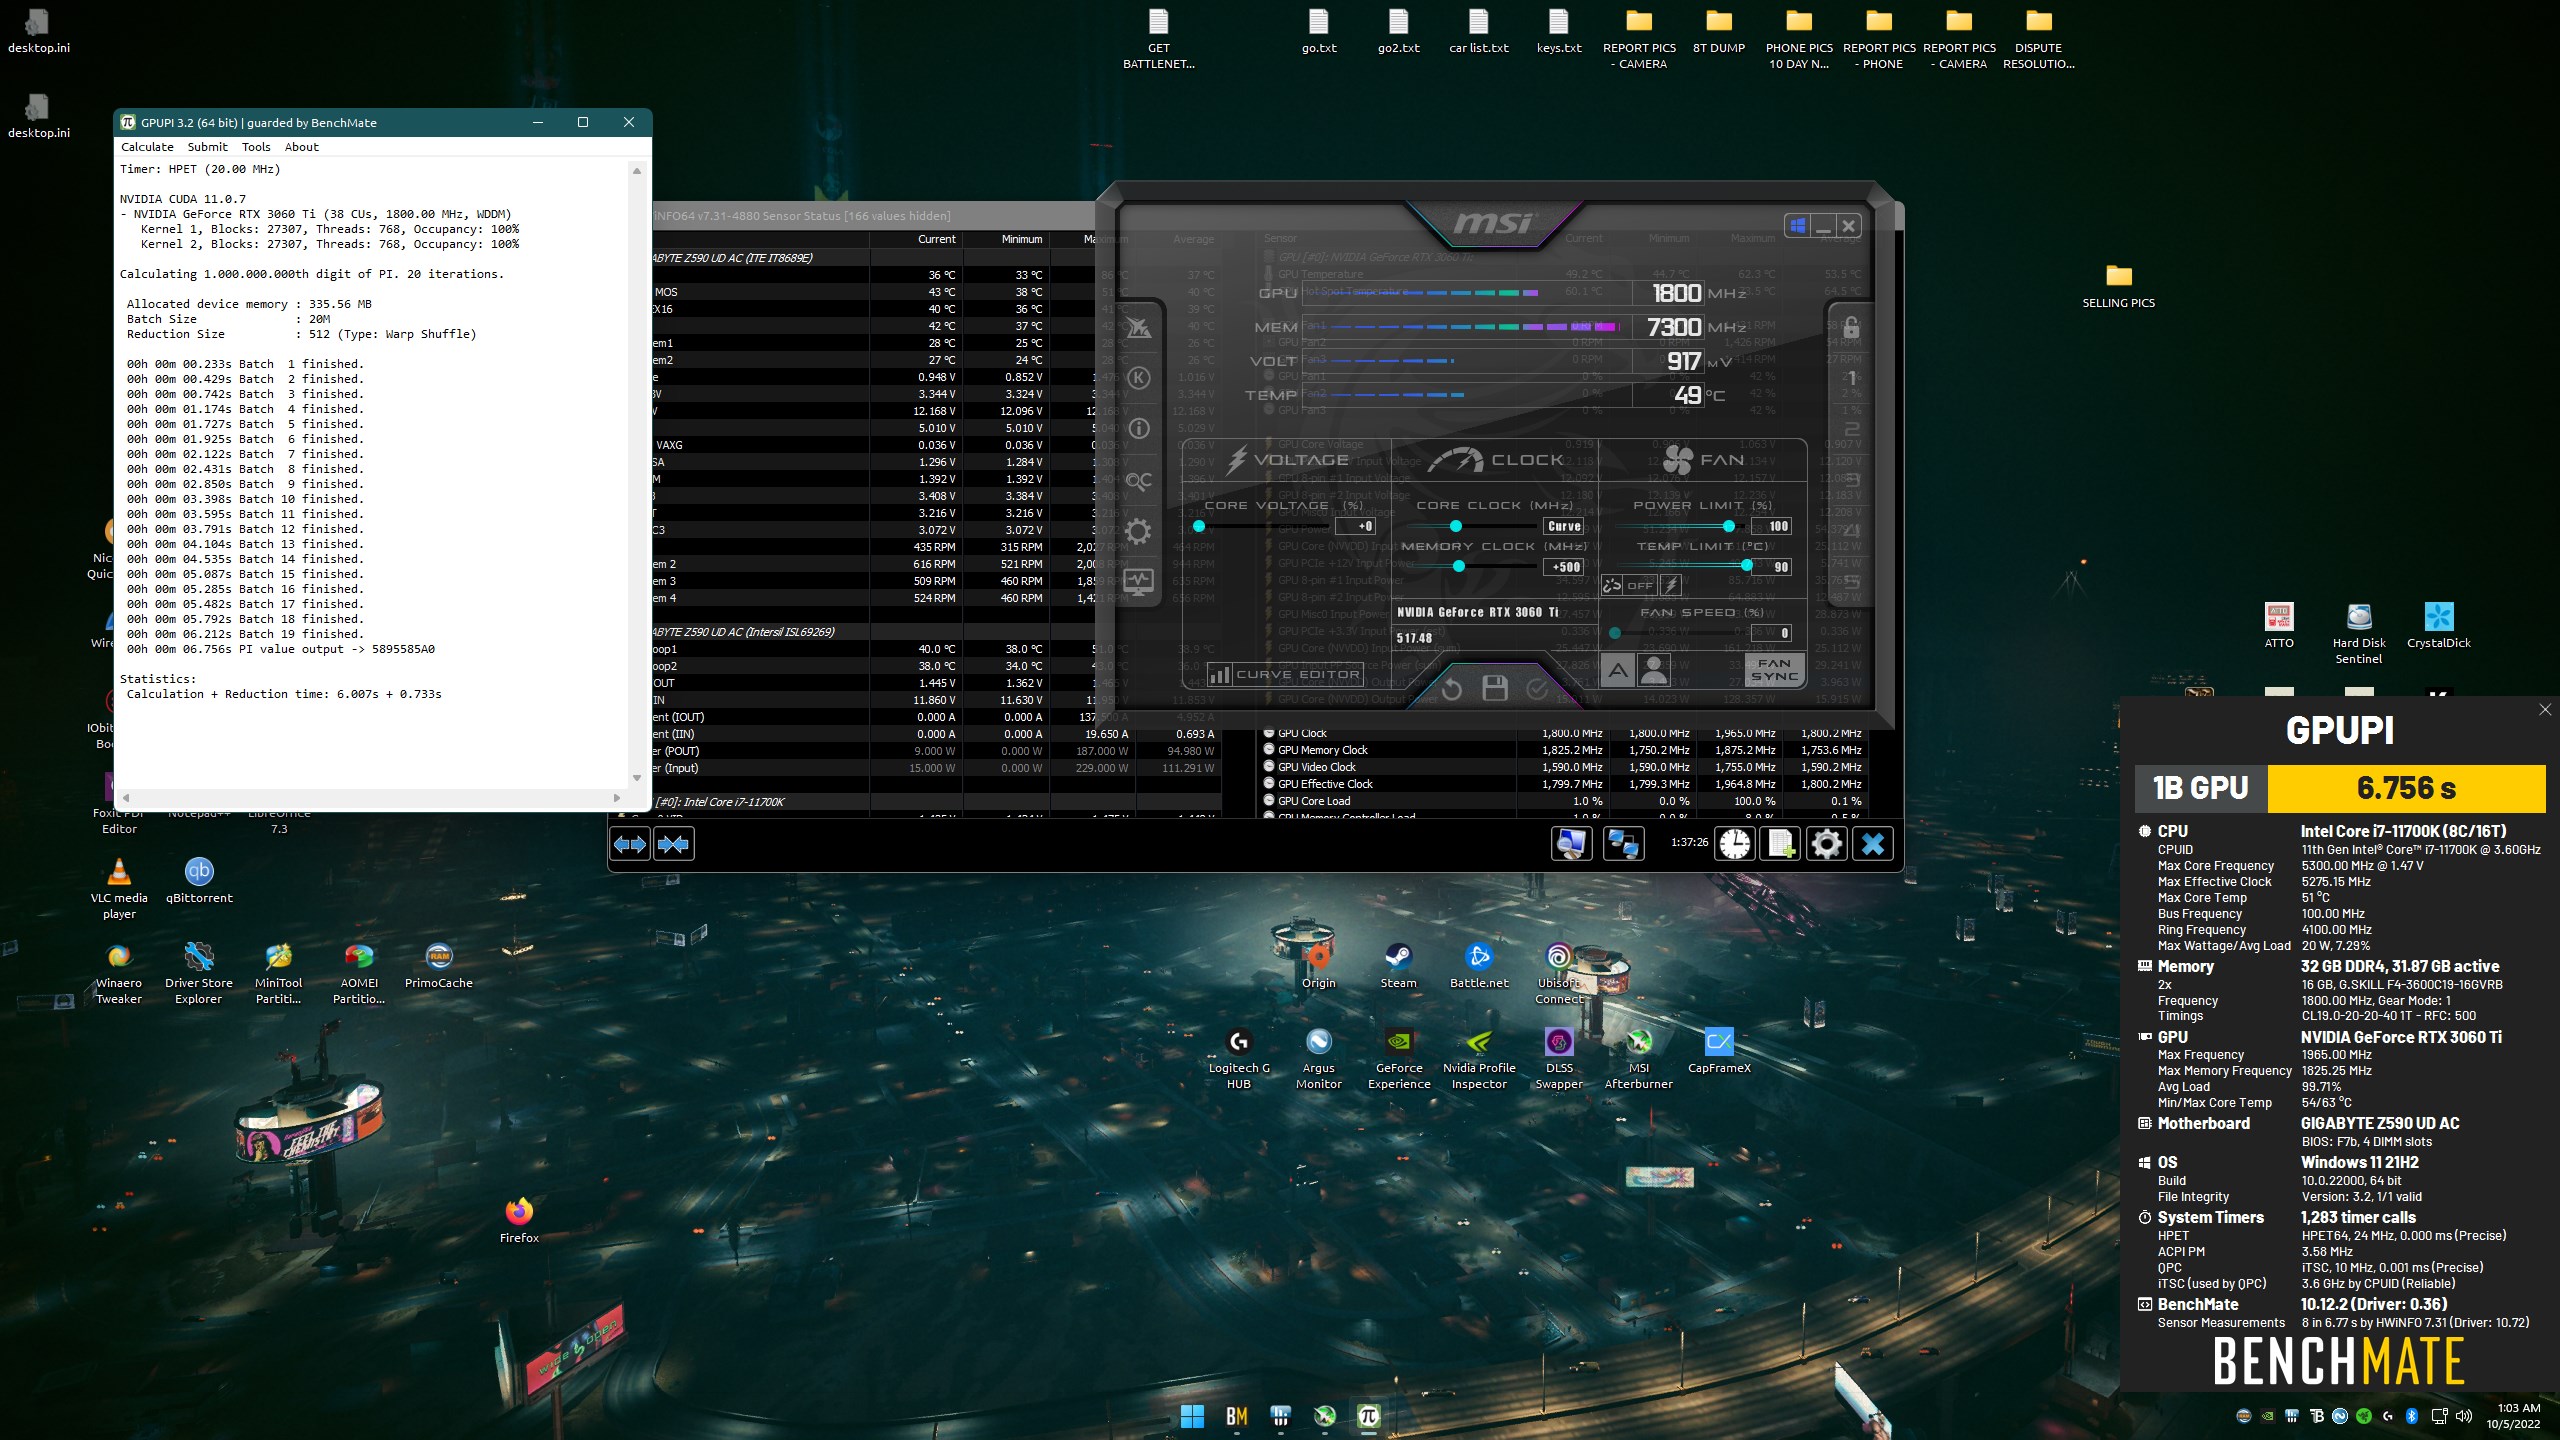The height and width of the screenshot is (1440, 2560).
Task: Select the GPU Memory Clock row in HWiNFO
Action: coord(1563,750)
